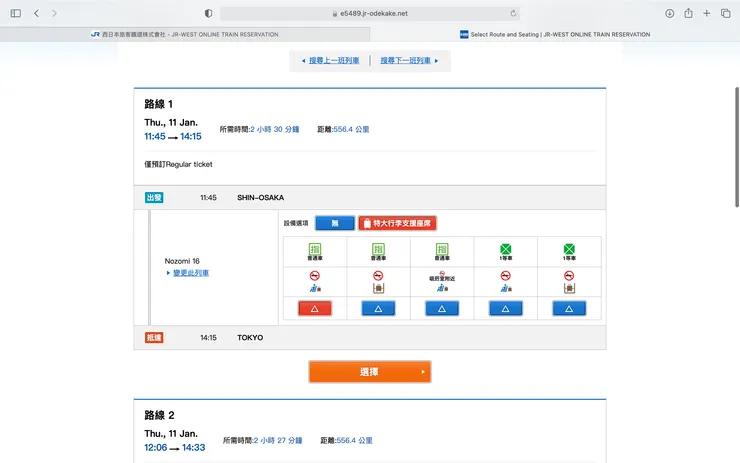This screenshot has width=740, height=463.
Task: Click the 路線 1 heading
Action: [159, 104]
